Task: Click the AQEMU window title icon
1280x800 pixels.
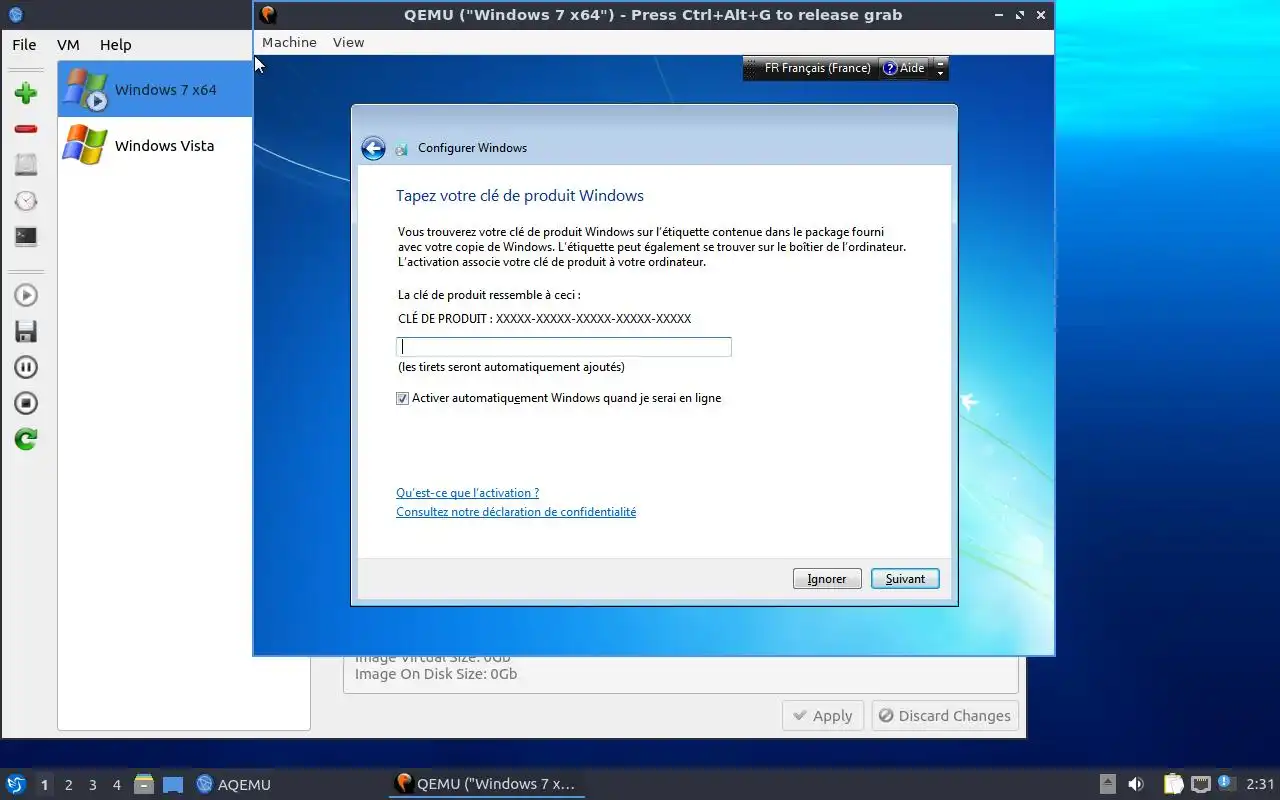Action: pos(15,14)
